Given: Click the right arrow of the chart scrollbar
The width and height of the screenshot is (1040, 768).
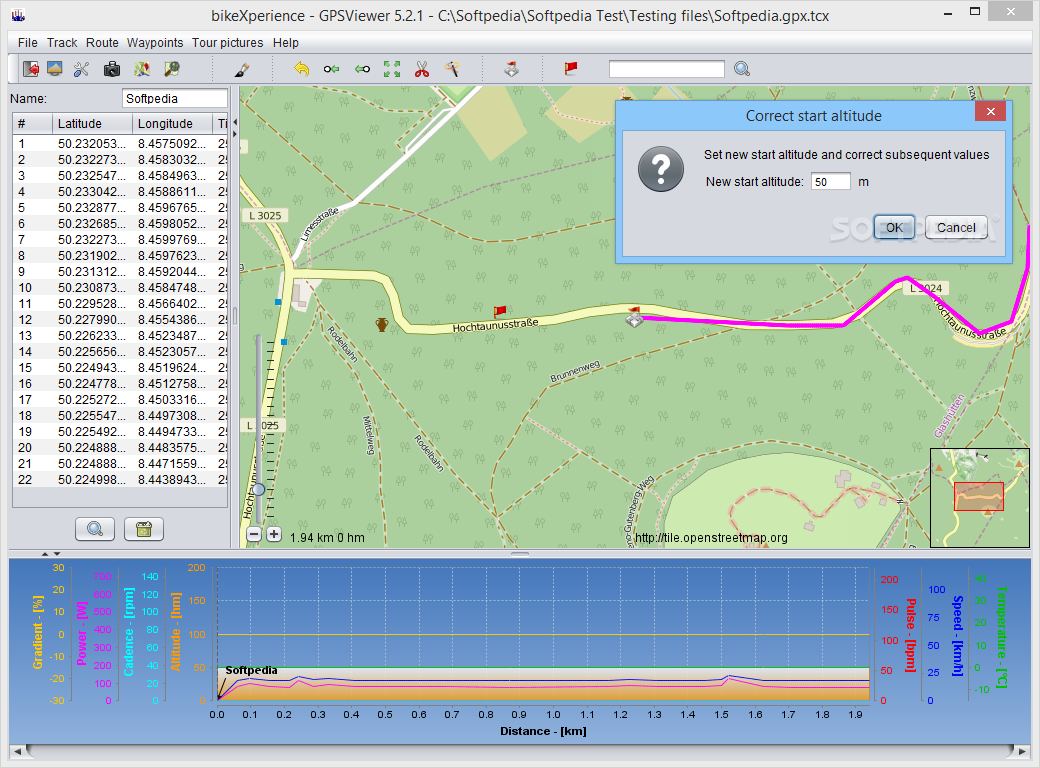Looking at the screenshot, I should [1023, 751].
